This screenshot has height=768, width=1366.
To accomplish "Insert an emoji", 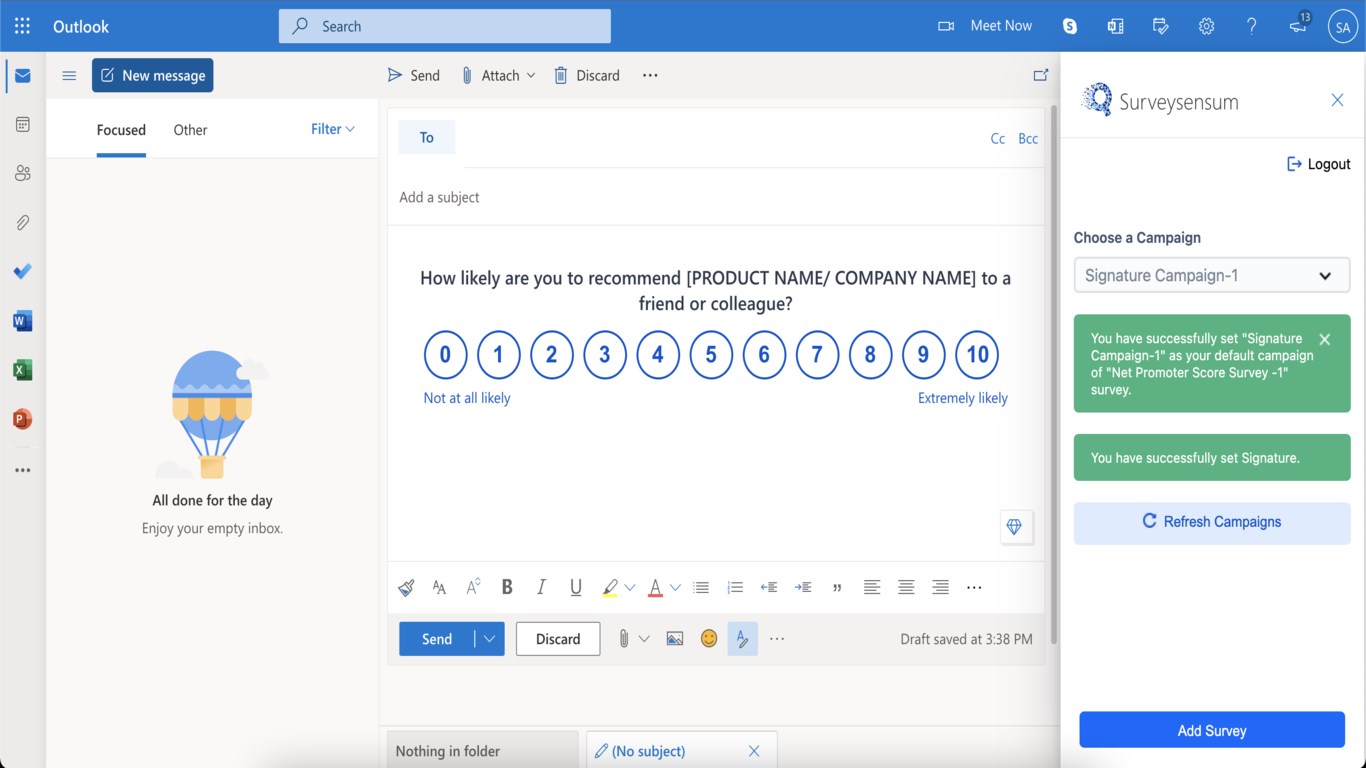I will (709, 639).
